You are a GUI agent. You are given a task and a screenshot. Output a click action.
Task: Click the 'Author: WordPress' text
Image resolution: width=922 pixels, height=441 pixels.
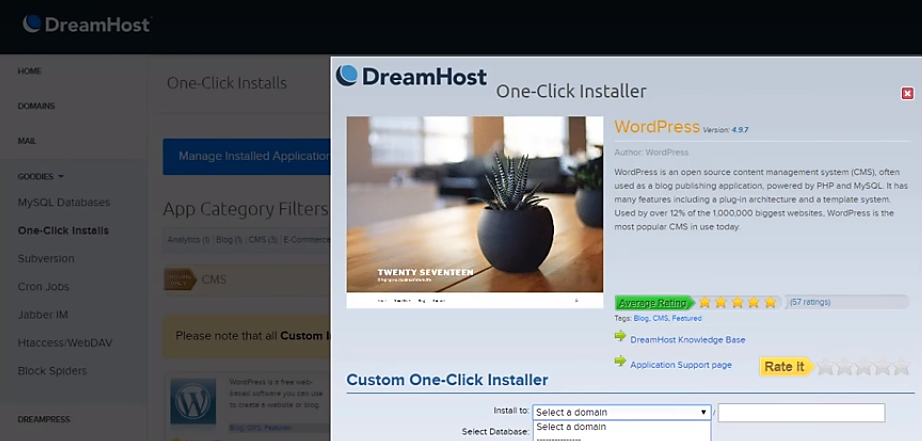[652, 152]
